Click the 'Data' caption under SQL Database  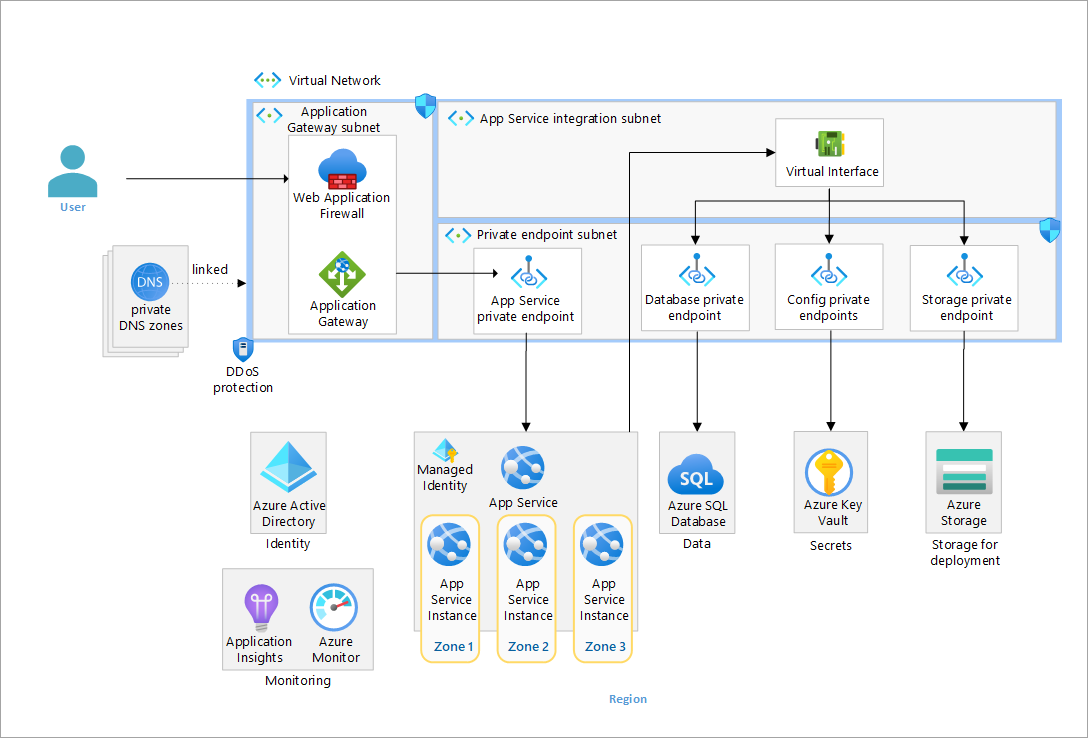[697, 544]
